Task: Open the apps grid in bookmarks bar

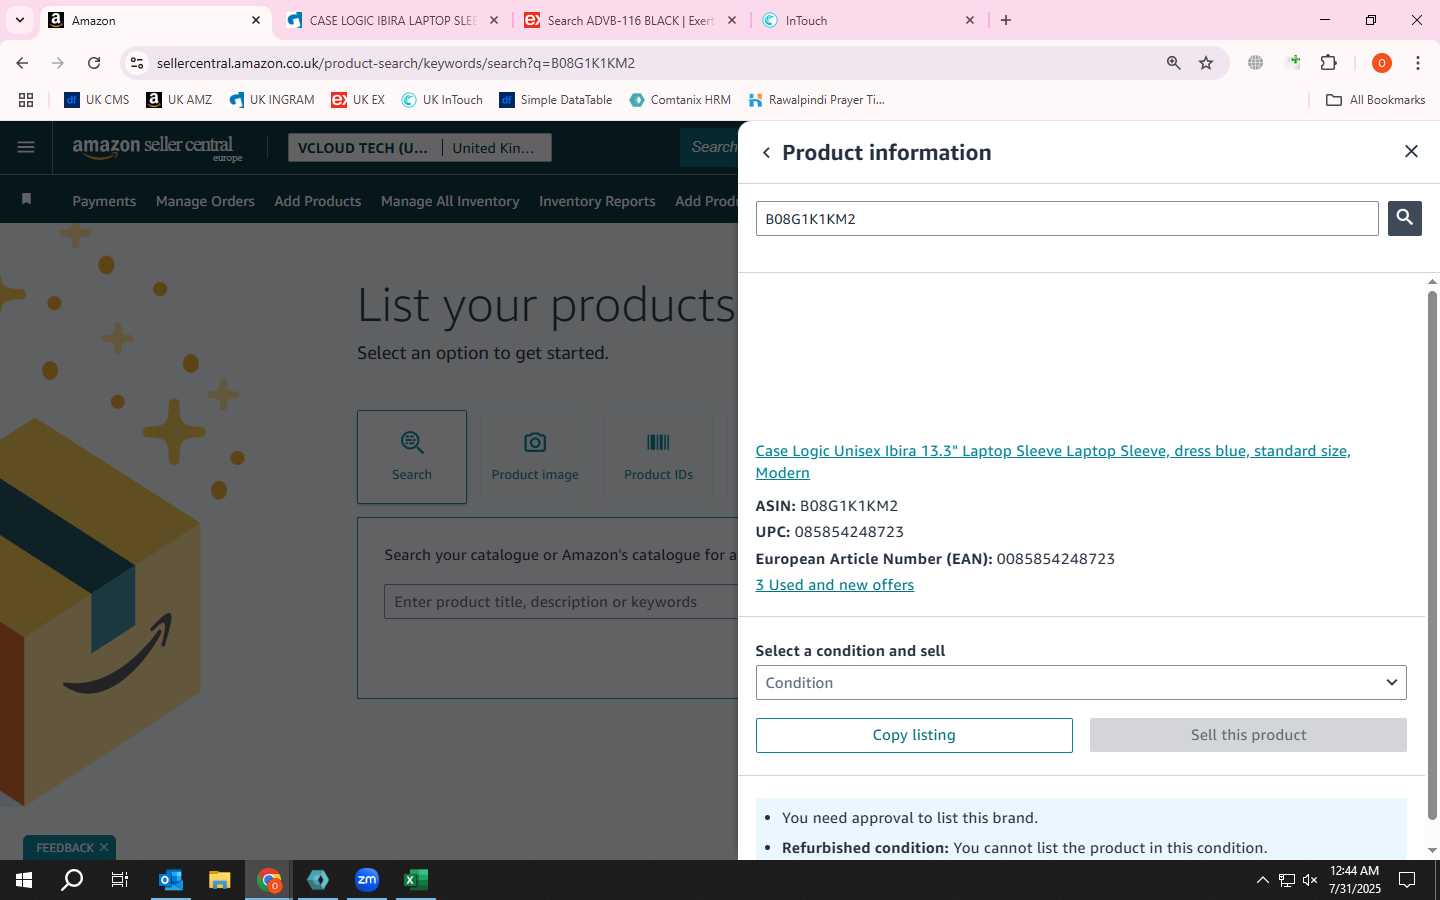Action: click(26, 100)
